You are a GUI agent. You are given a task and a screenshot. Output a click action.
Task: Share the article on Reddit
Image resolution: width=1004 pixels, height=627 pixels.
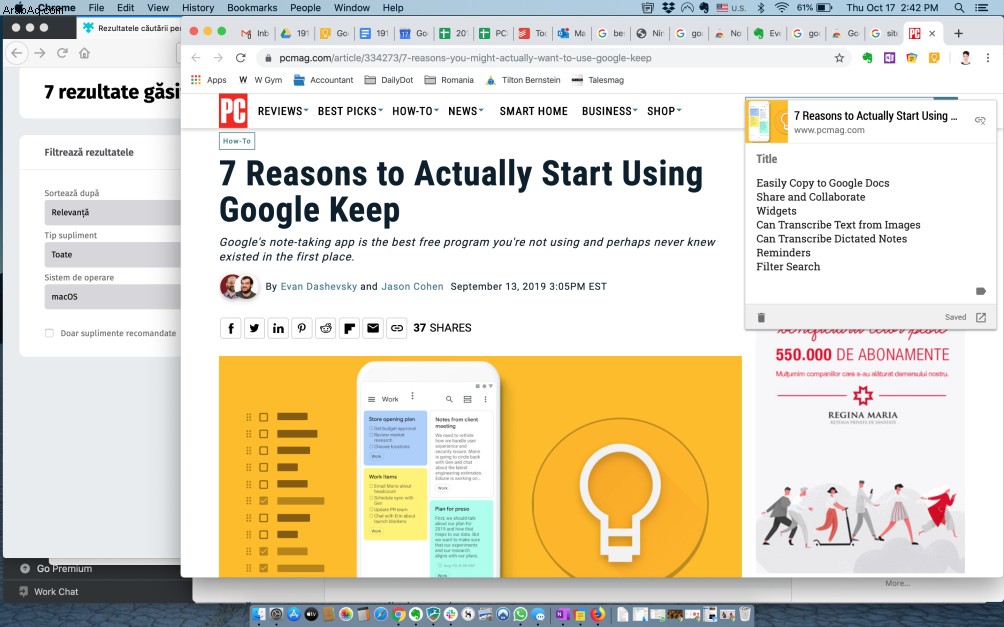(x=325, y=328)
